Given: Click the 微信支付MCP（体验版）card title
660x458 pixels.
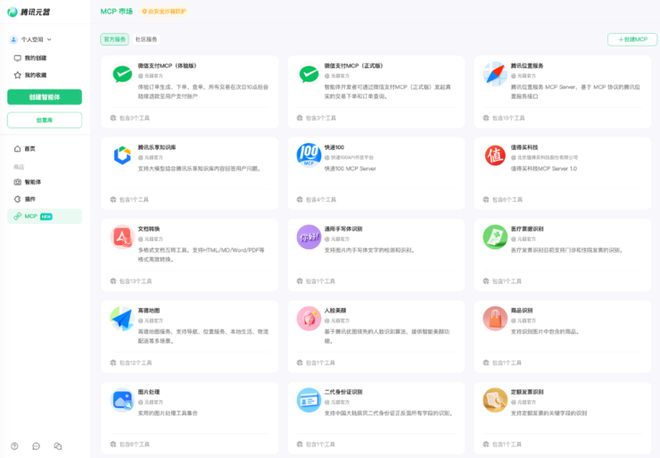Looking at the screenshot, I should [x=167, y=66].
